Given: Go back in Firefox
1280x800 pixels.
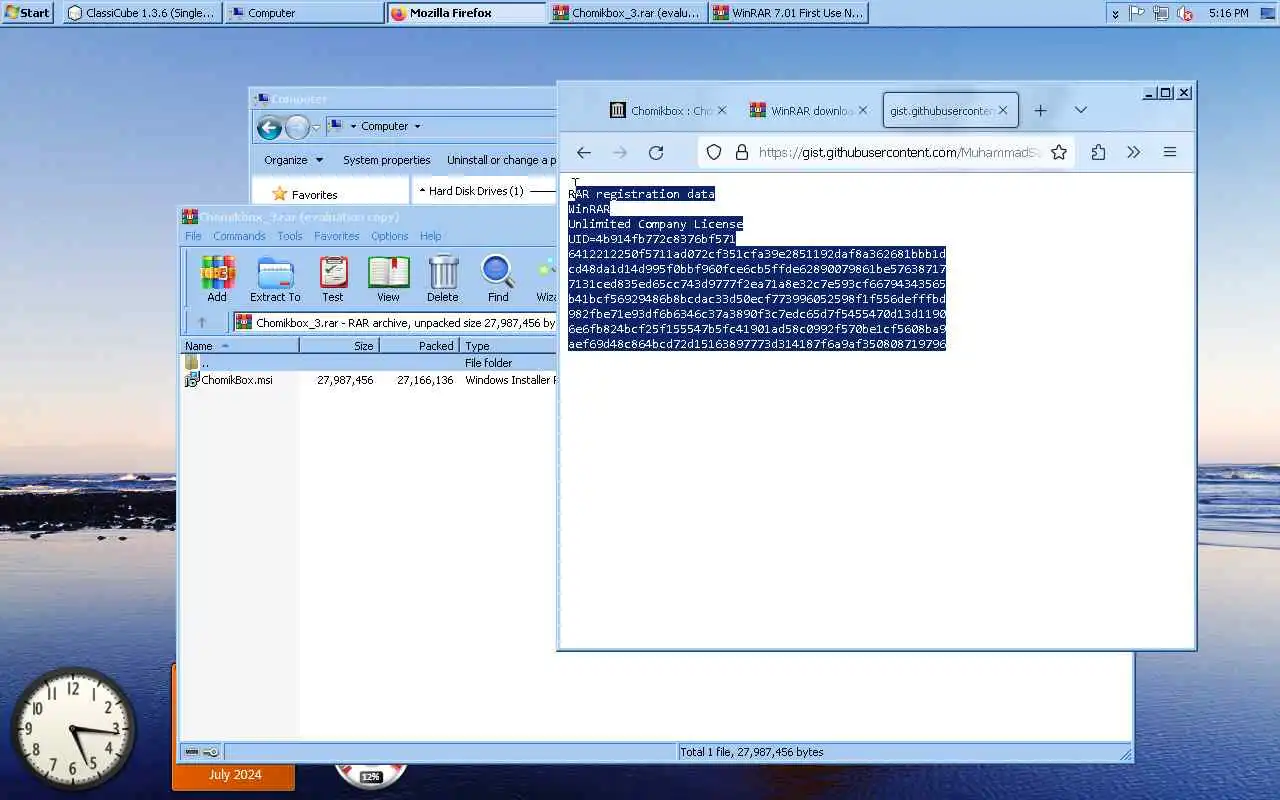Looking at the screenshot, I should (584, 152).
